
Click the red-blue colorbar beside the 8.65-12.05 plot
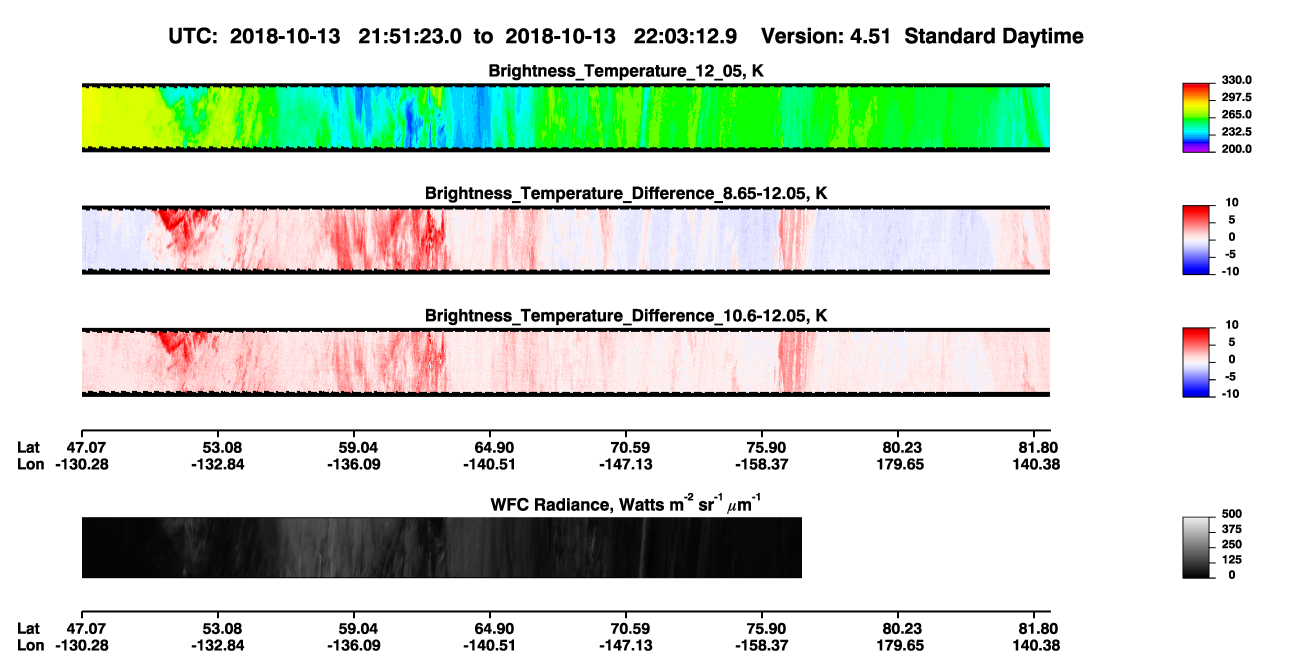click(x=1194, y=240)
